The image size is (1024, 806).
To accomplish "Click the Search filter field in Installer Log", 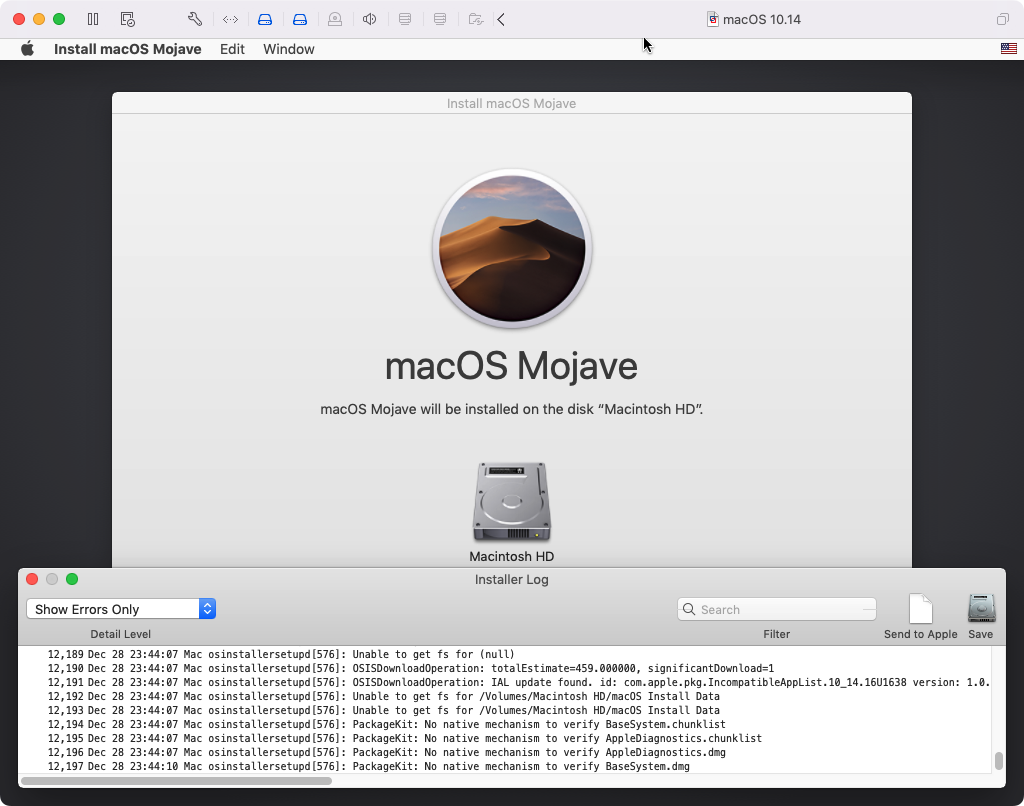I will click(x=776, y=609).
